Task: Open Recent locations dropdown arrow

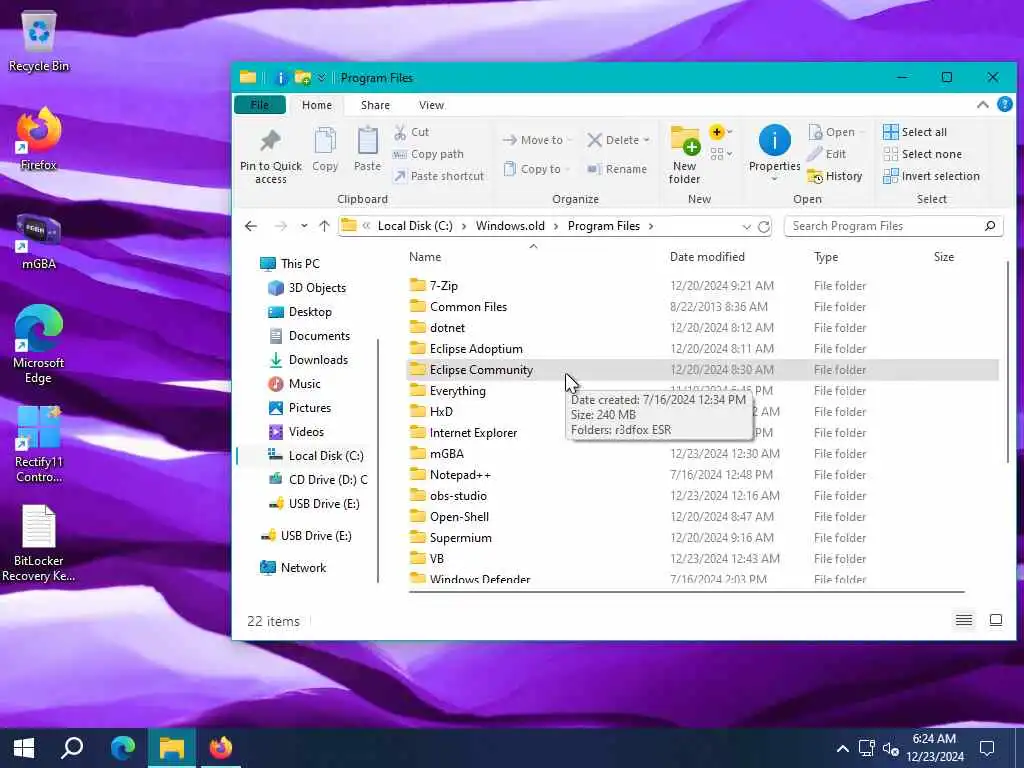Action: pyautogui.click(x=304, y=226)
